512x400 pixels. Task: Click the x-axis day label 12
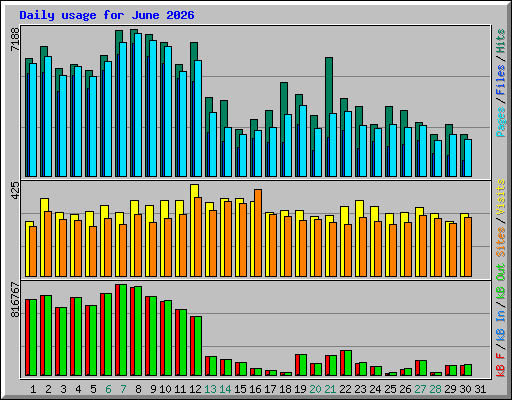click(x=195, y=389)
